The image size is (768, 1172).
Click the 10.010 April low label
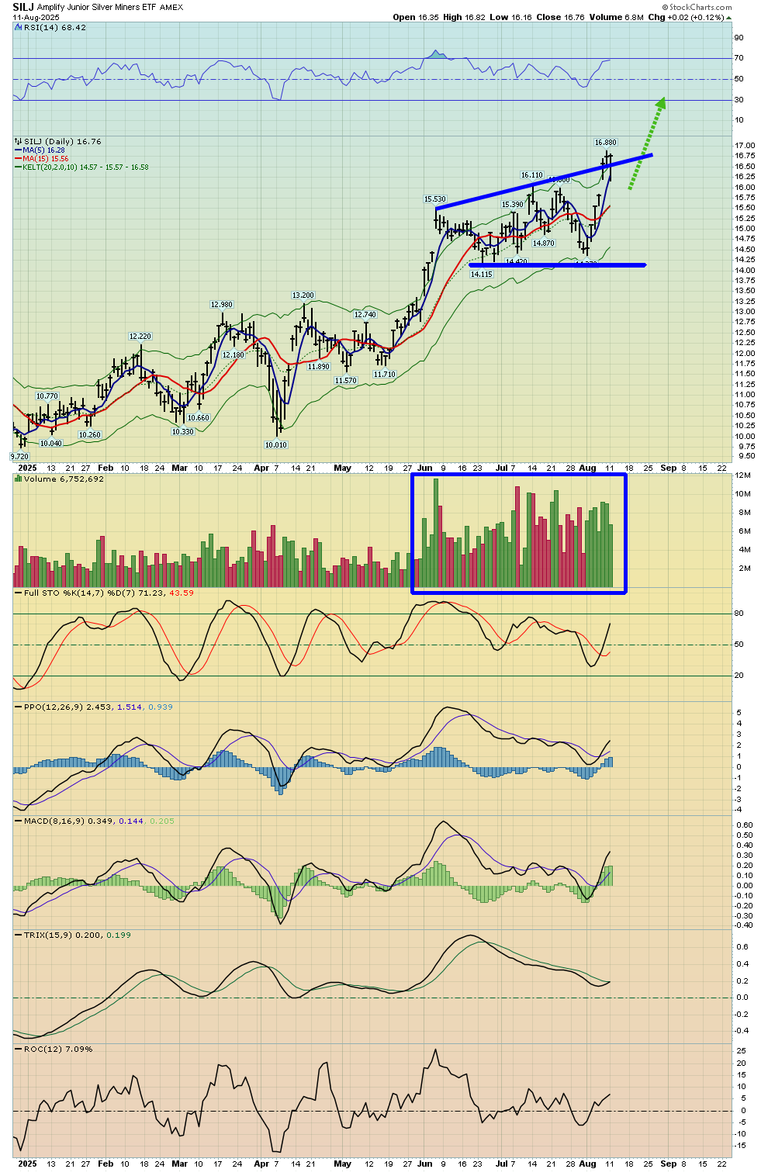click(275, 445)
